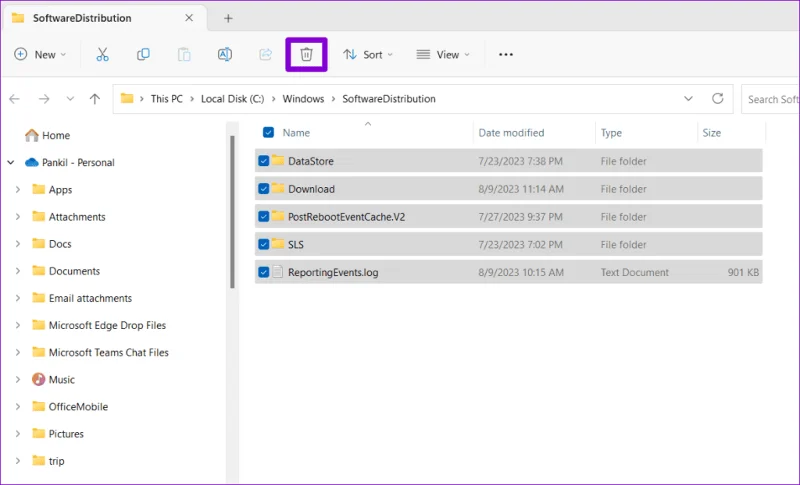Open a new tab with plus button
Screen dimensions: 800x485
tap(228, 18)
